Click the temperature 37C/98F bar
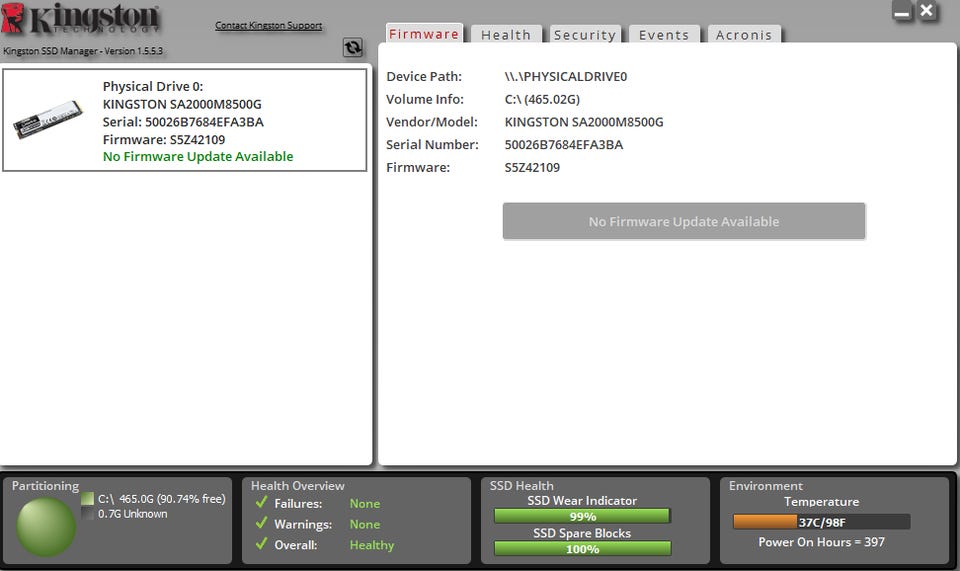 click(x=822, y=521)
